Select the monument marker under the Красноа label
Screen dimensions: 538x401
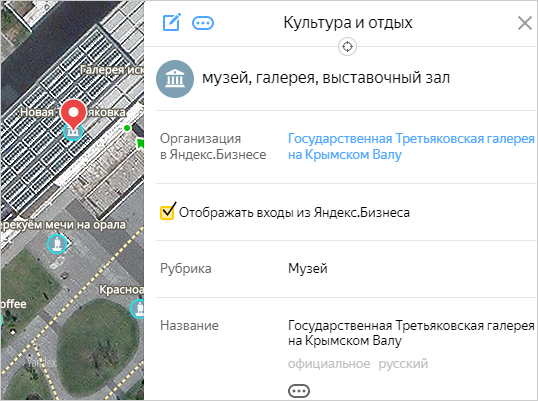click(x=138, y=308)
